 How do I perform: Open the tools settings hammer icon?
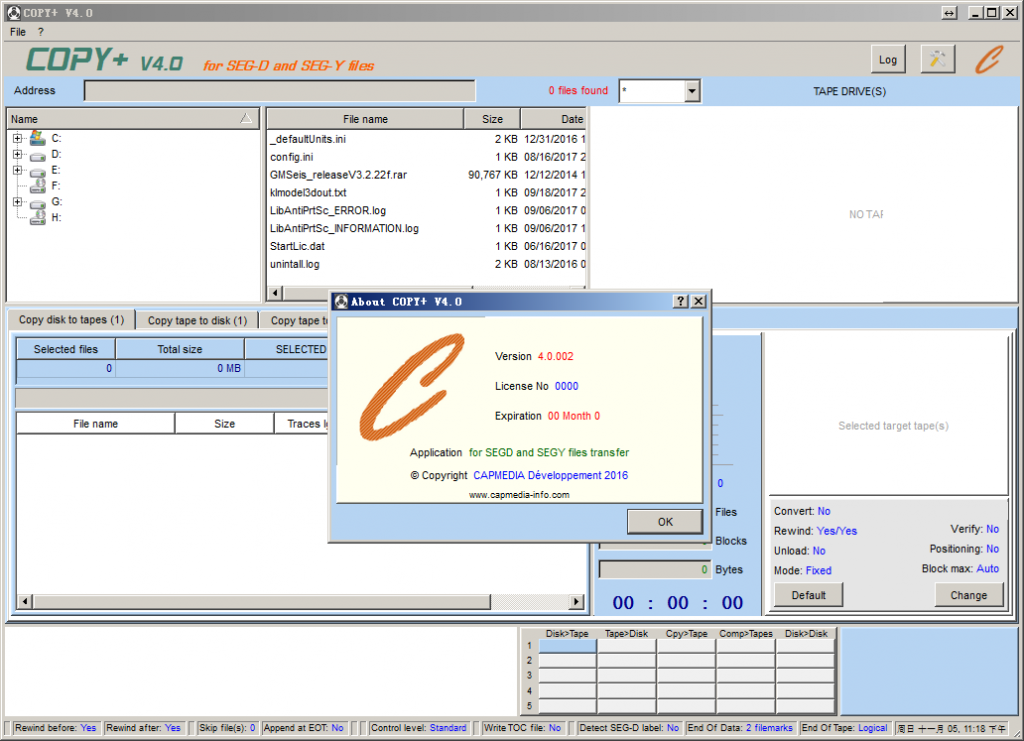(937, 59)
